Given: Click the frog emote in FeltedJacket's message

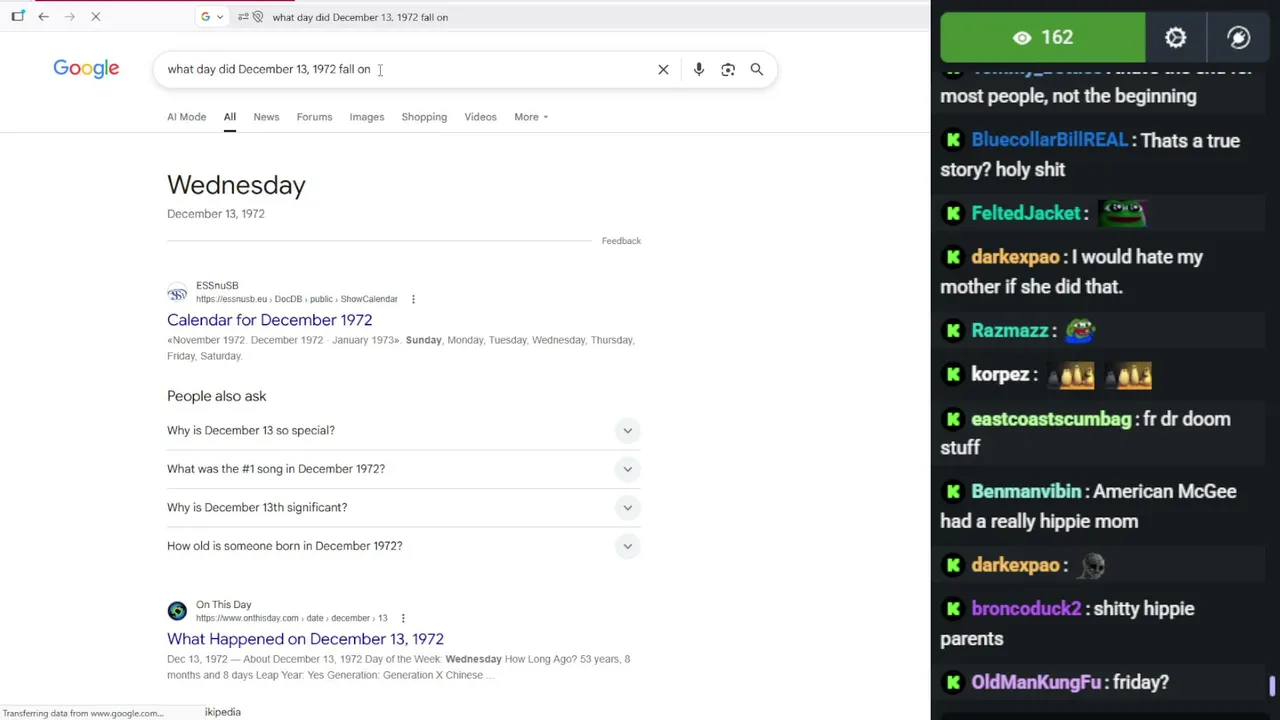Looking at the screenshot, I should point(1122,212).
